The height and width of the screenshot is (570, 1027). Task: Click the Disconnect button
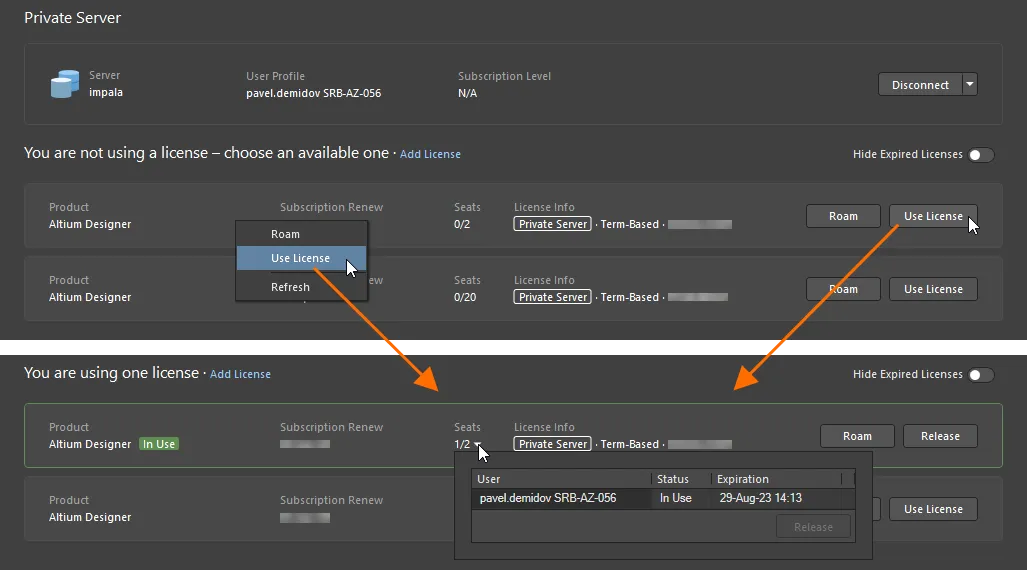[x=920, y=85]
